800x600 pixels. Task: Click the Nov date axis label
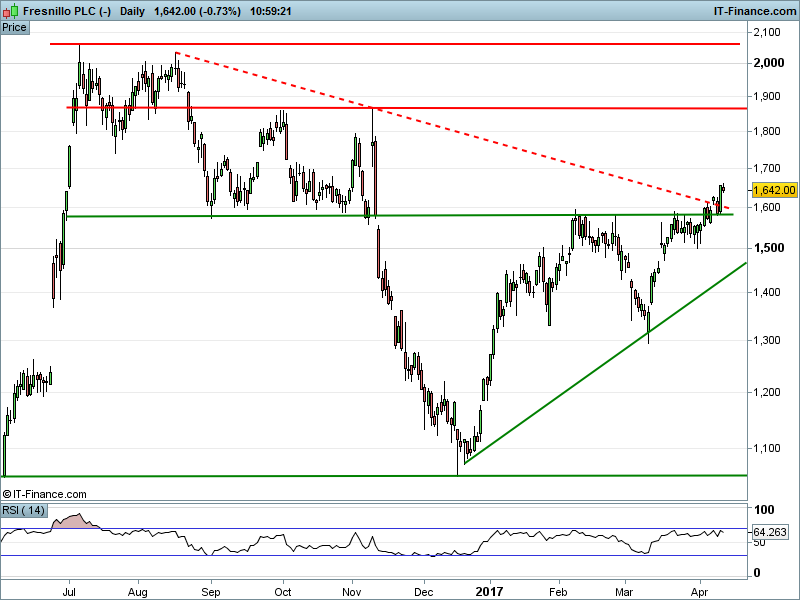352,592
